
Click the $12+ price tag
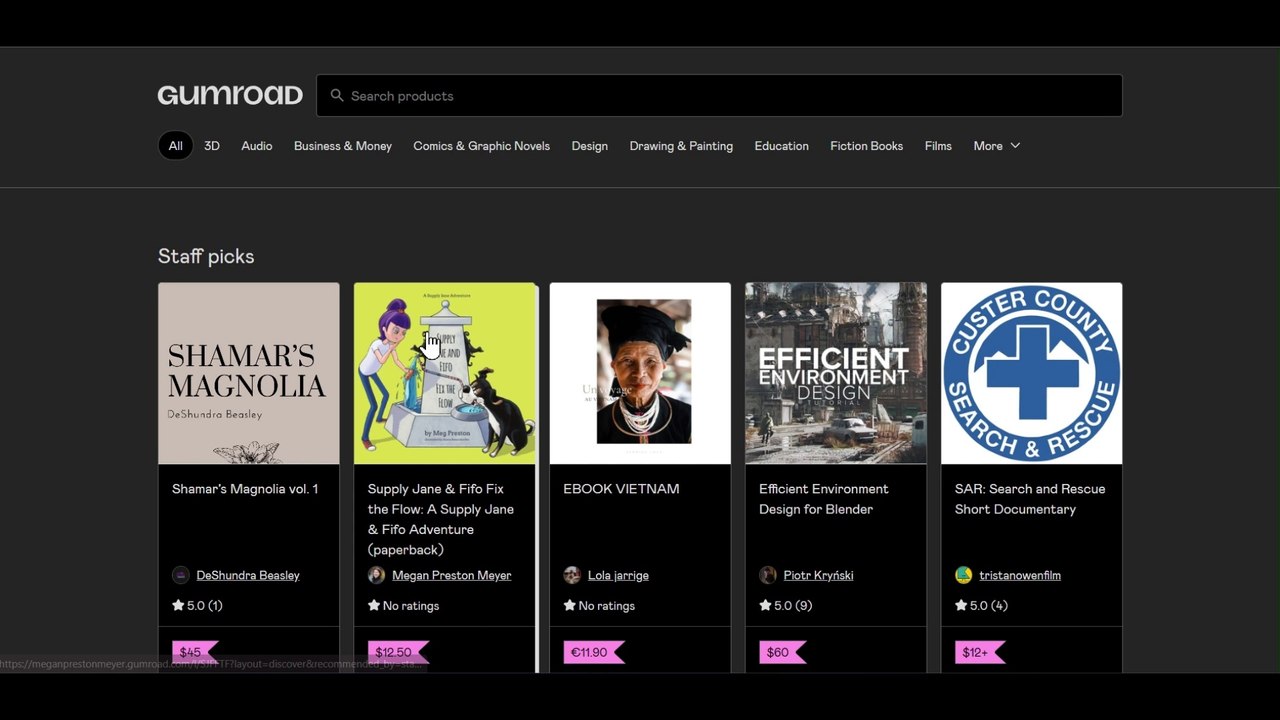click(980, 653)
